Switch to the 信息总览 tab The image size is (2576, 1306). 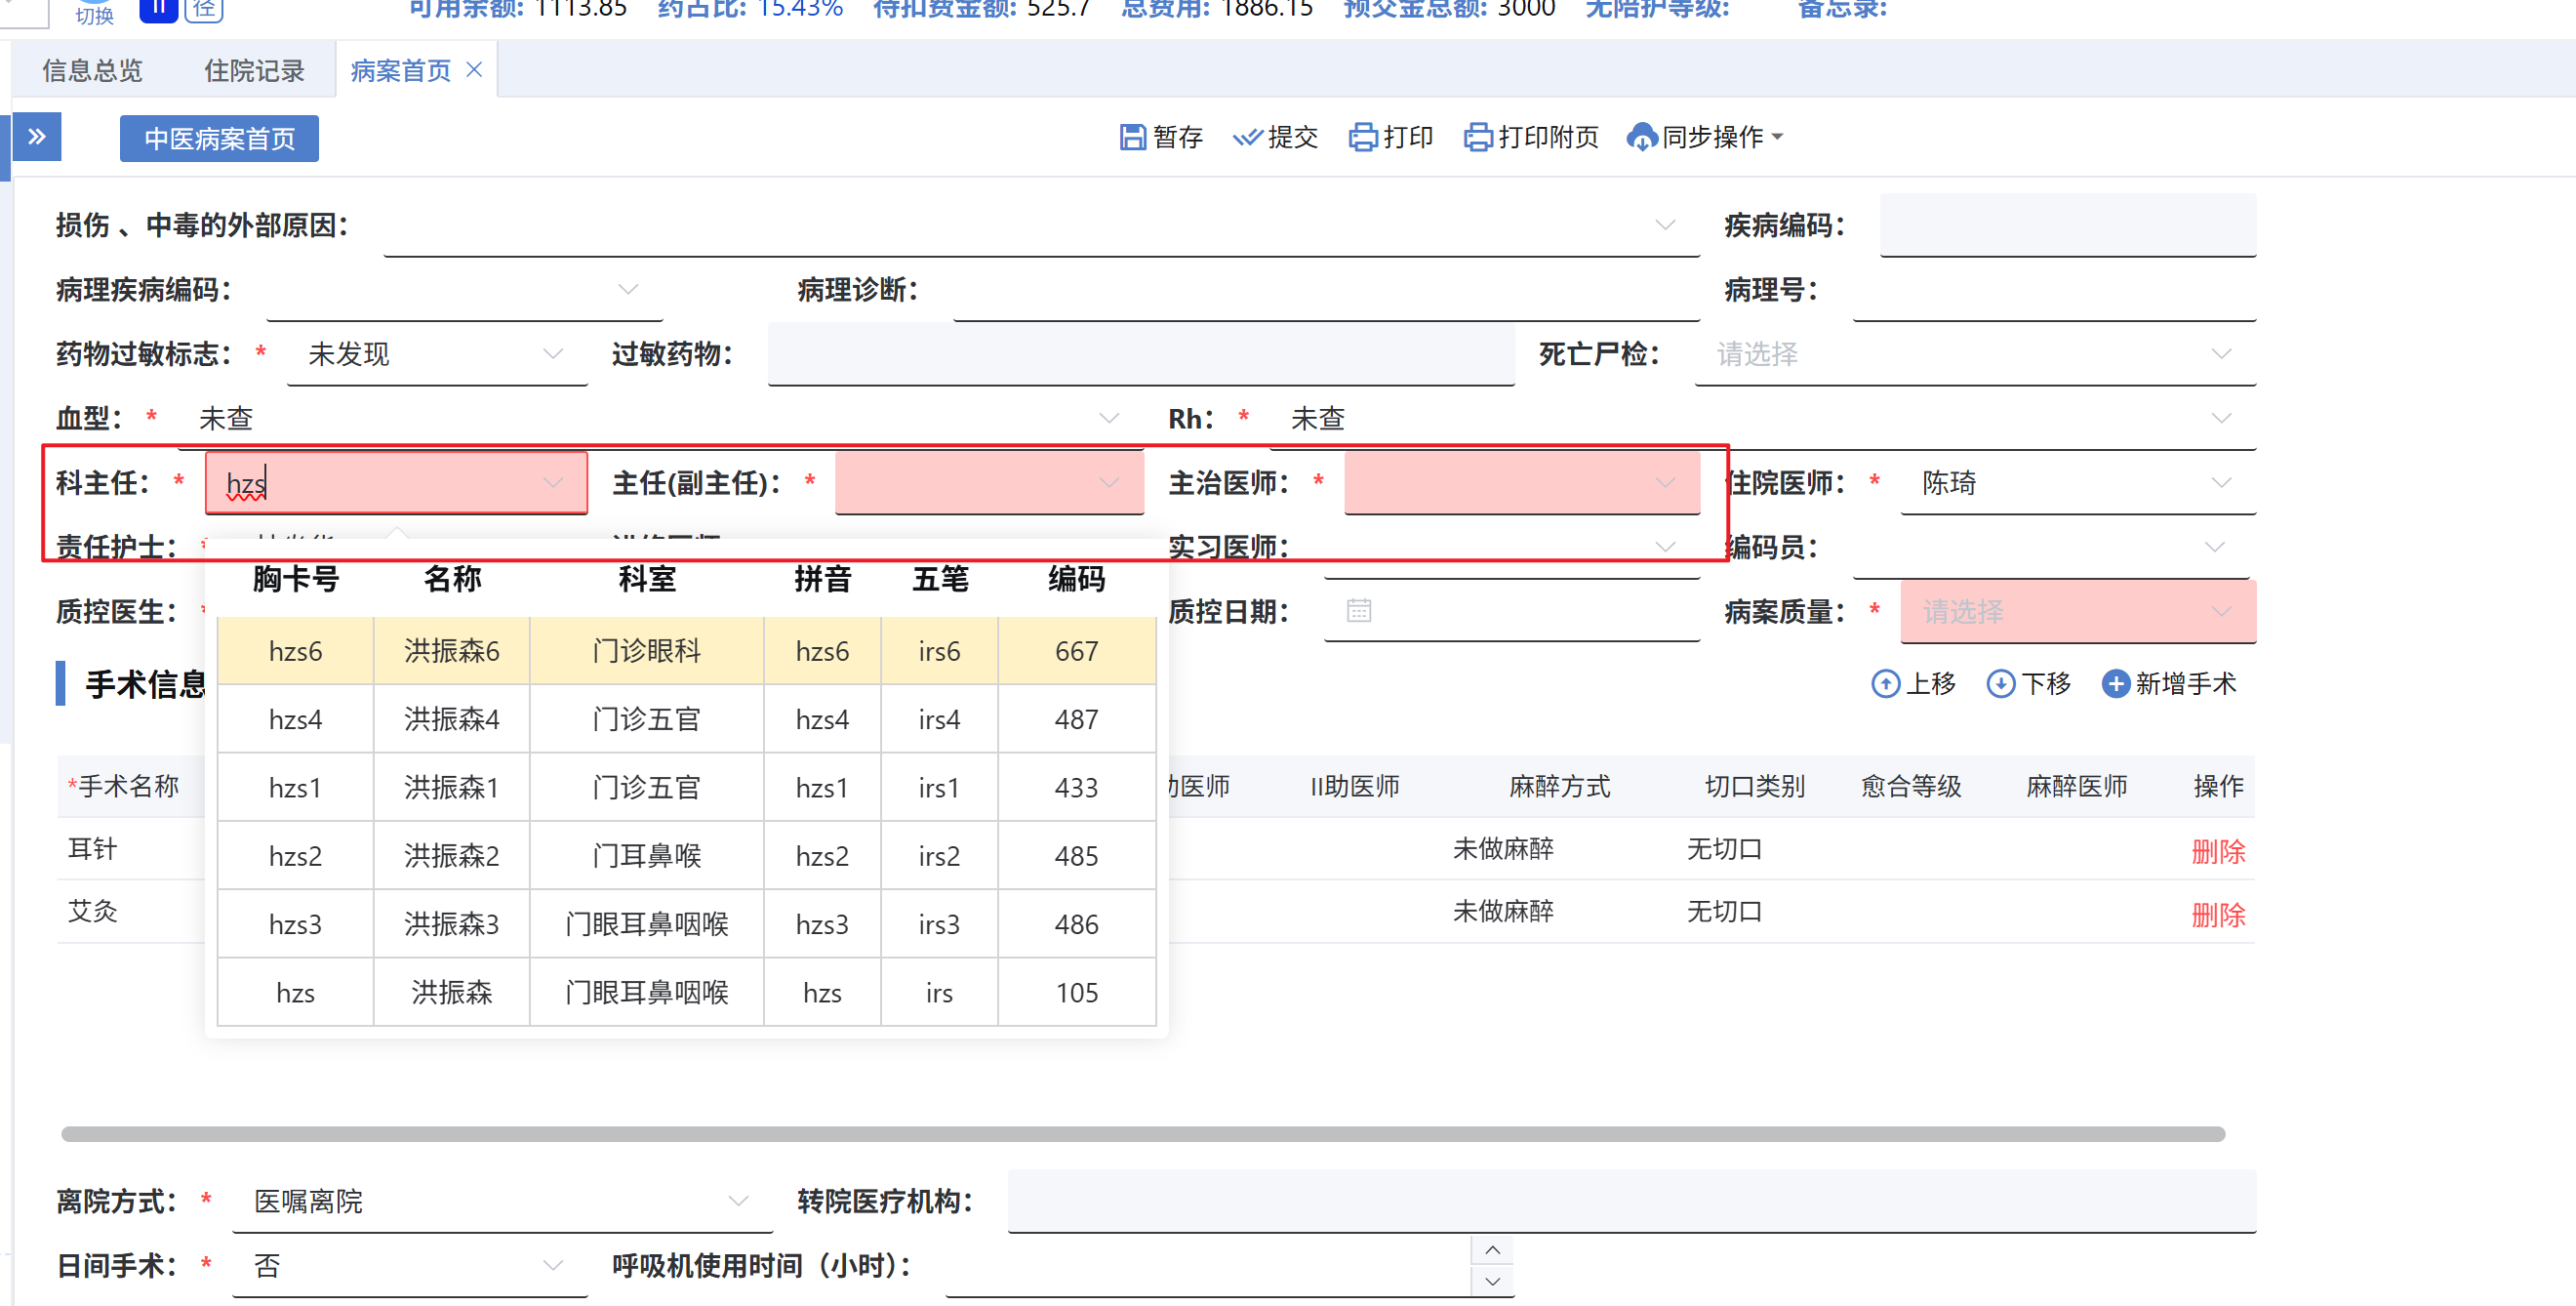tap(92, 71)
